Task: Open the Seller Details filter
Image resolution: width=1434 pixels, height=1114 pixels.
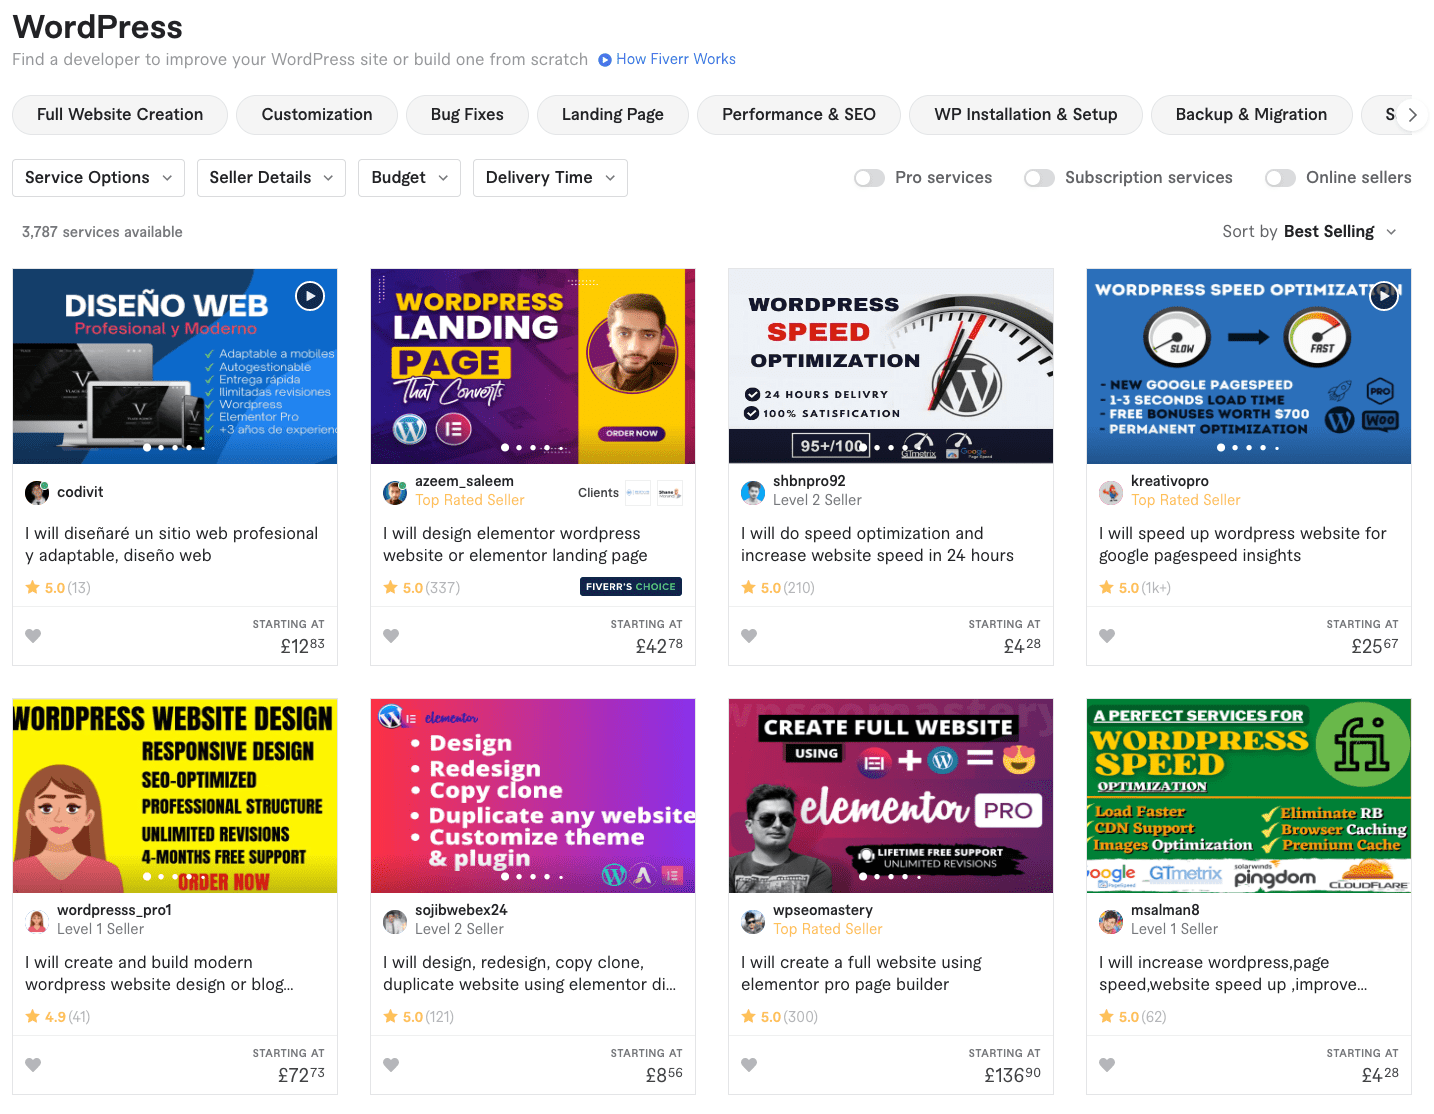Action: tap(271, 178)
